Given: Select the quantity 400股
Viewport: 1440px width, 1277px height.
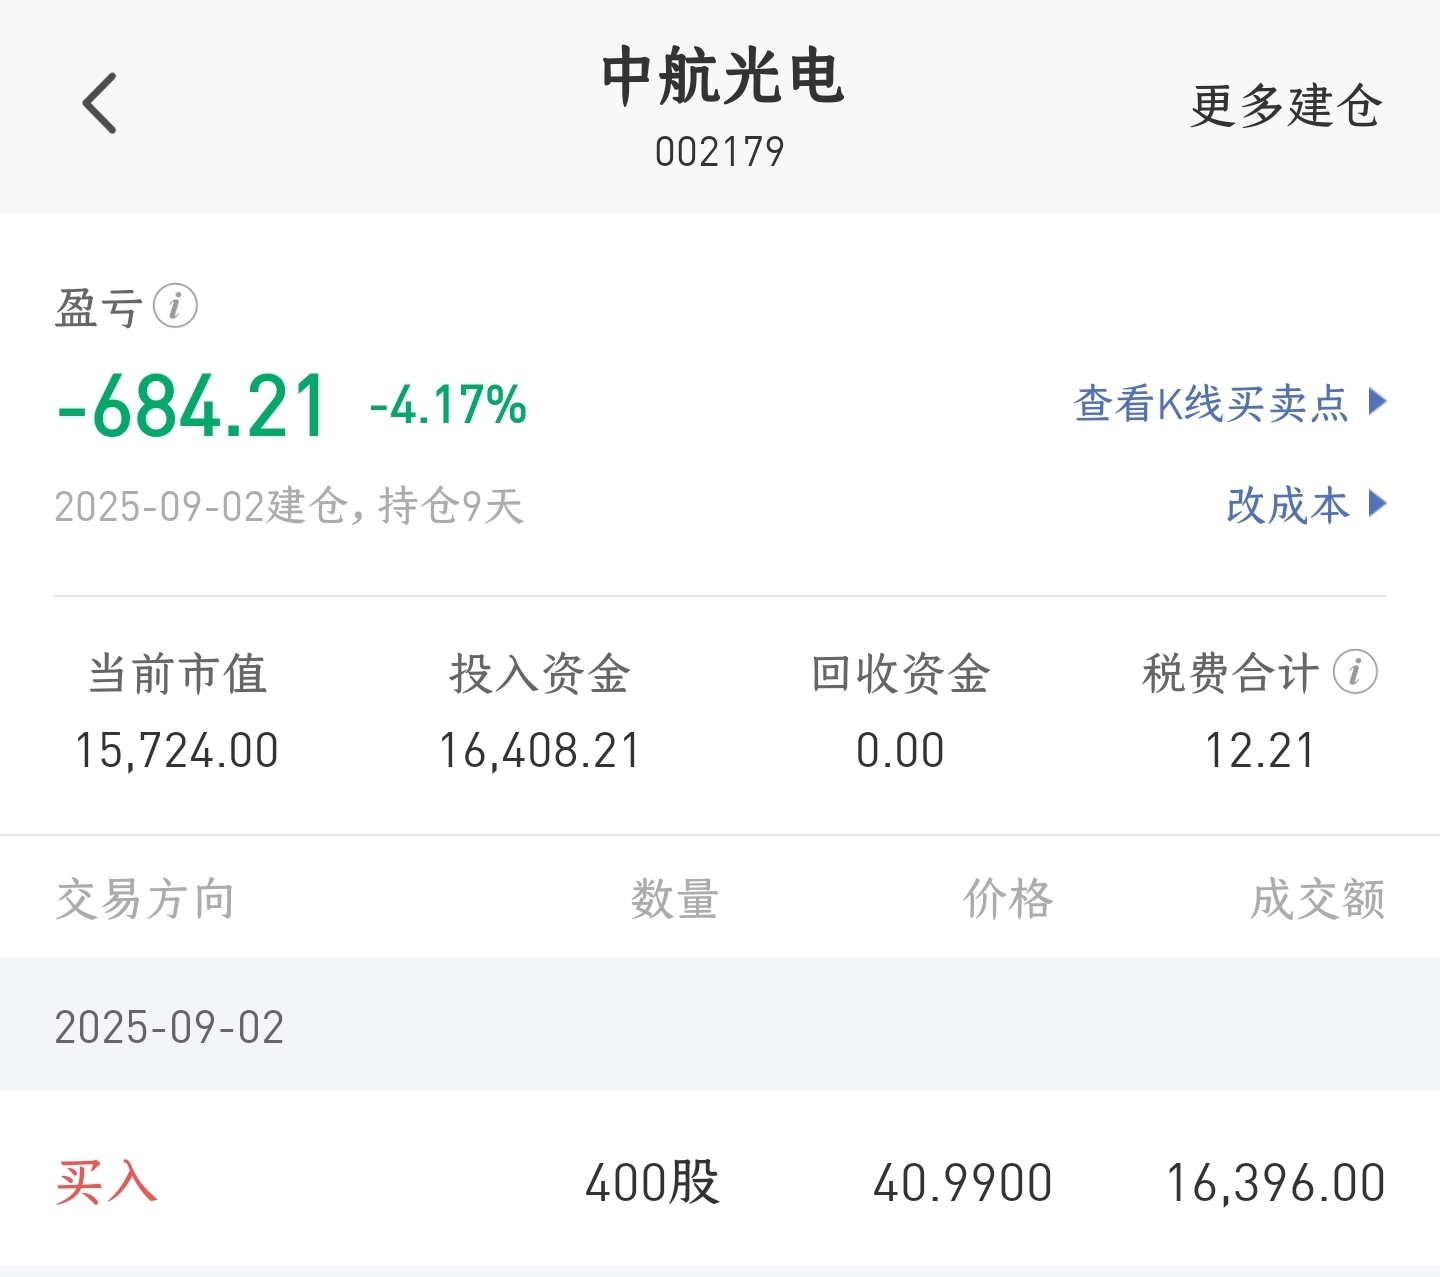Looking at the screenshot, I should (652, 1183).
